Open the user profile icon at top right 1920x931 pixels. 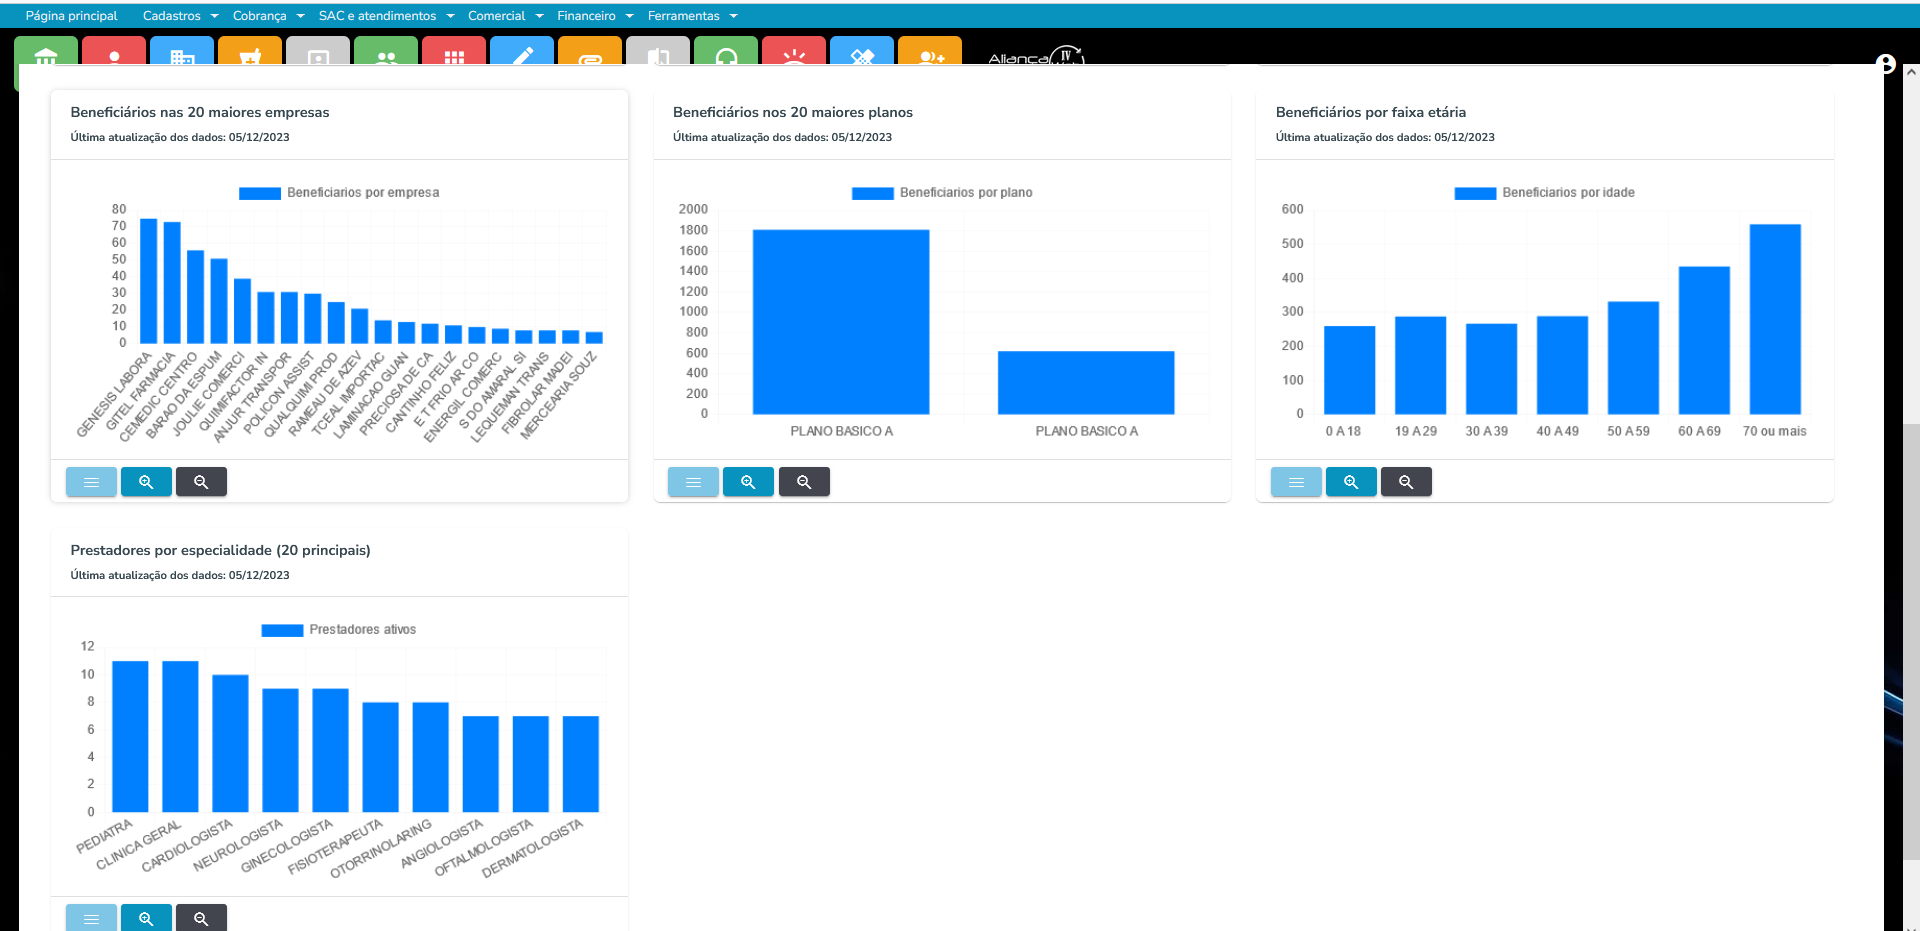tap(1886, 64)
